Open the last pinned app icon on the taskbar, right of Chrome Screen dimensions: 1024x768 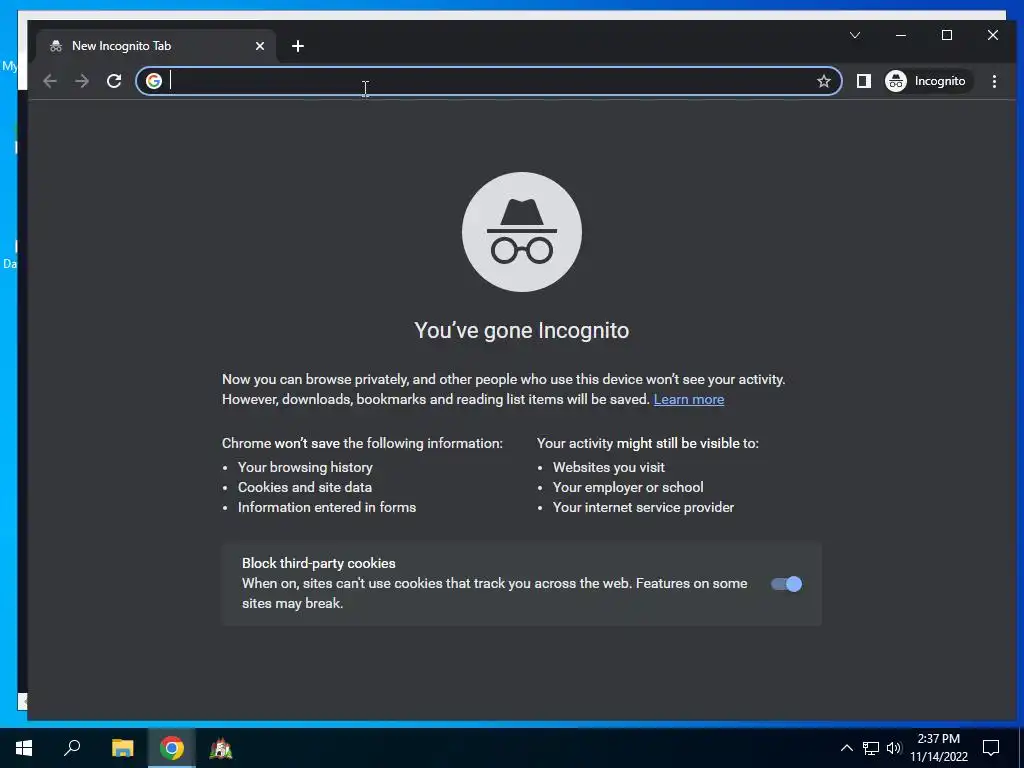[x=221, y=748]
